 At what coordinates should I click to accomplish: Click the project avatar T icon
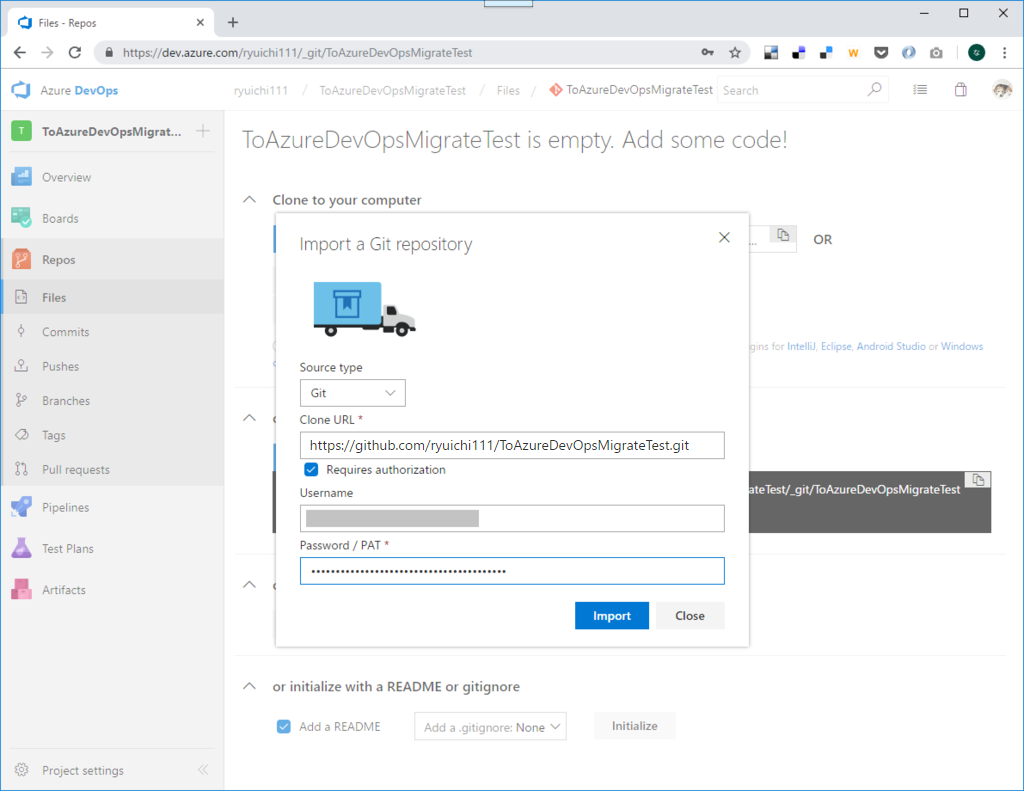(x=22, y=131)
